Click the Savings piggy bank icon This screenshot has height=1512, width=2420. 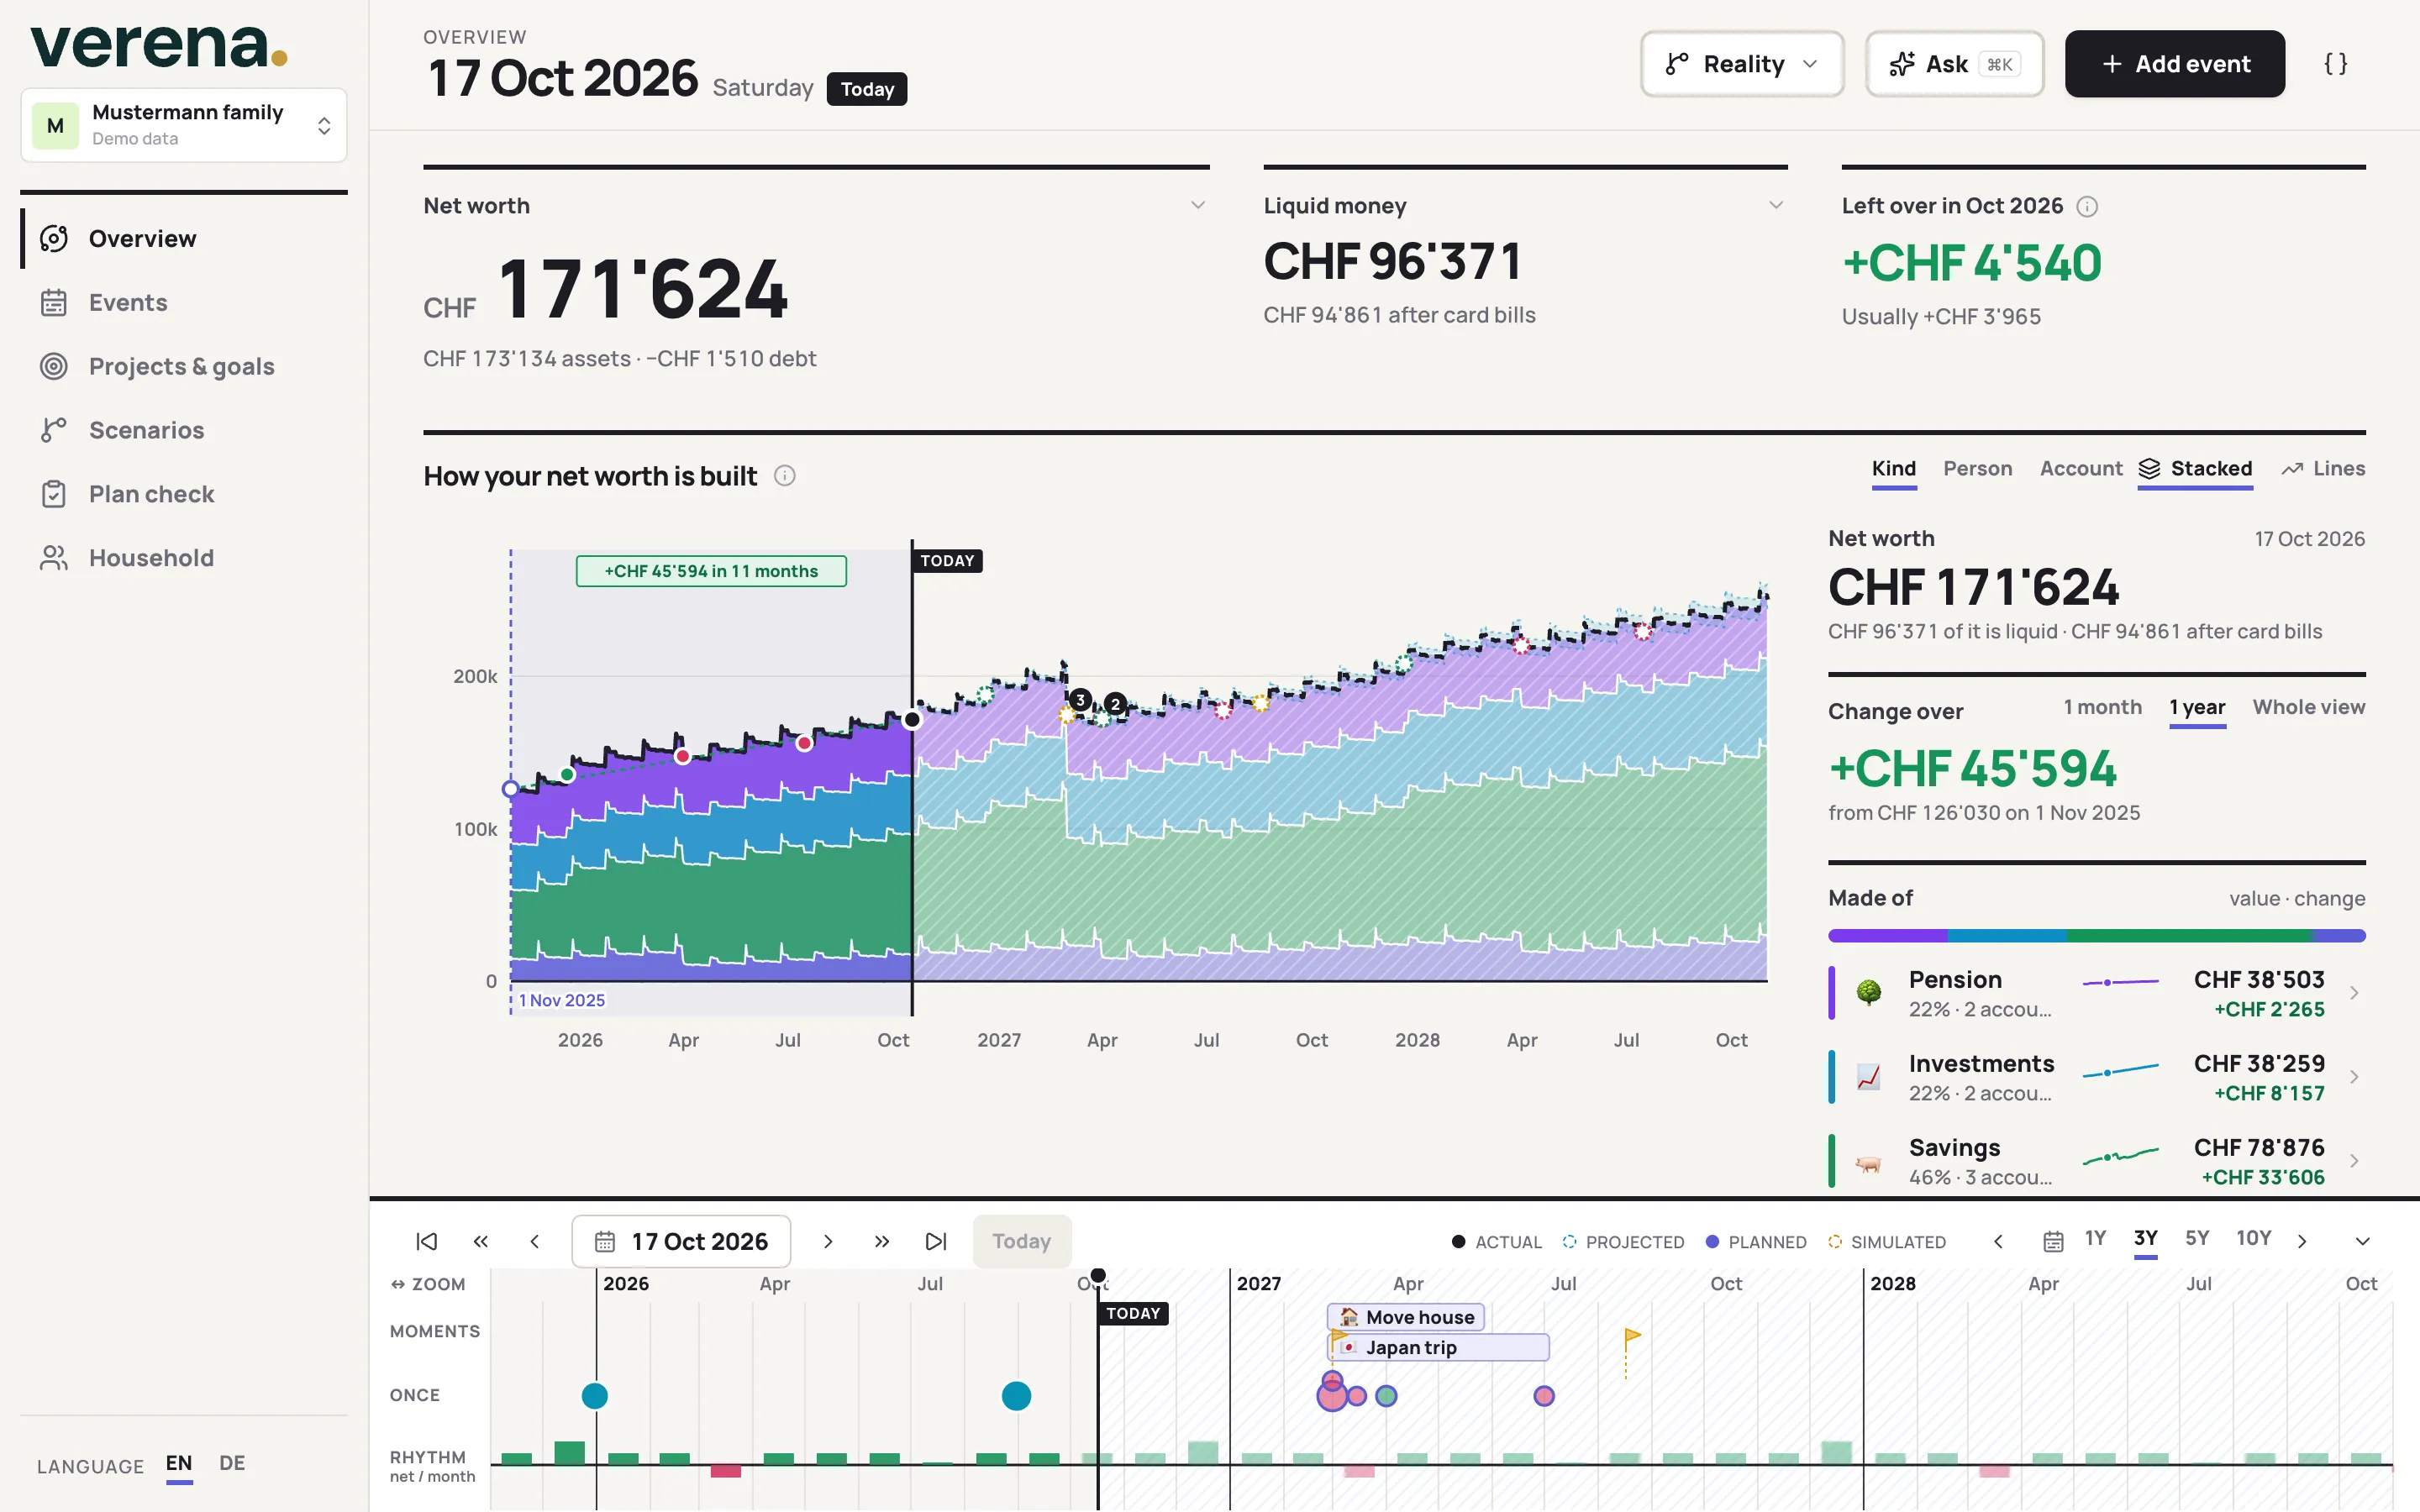[1868, 1162]
